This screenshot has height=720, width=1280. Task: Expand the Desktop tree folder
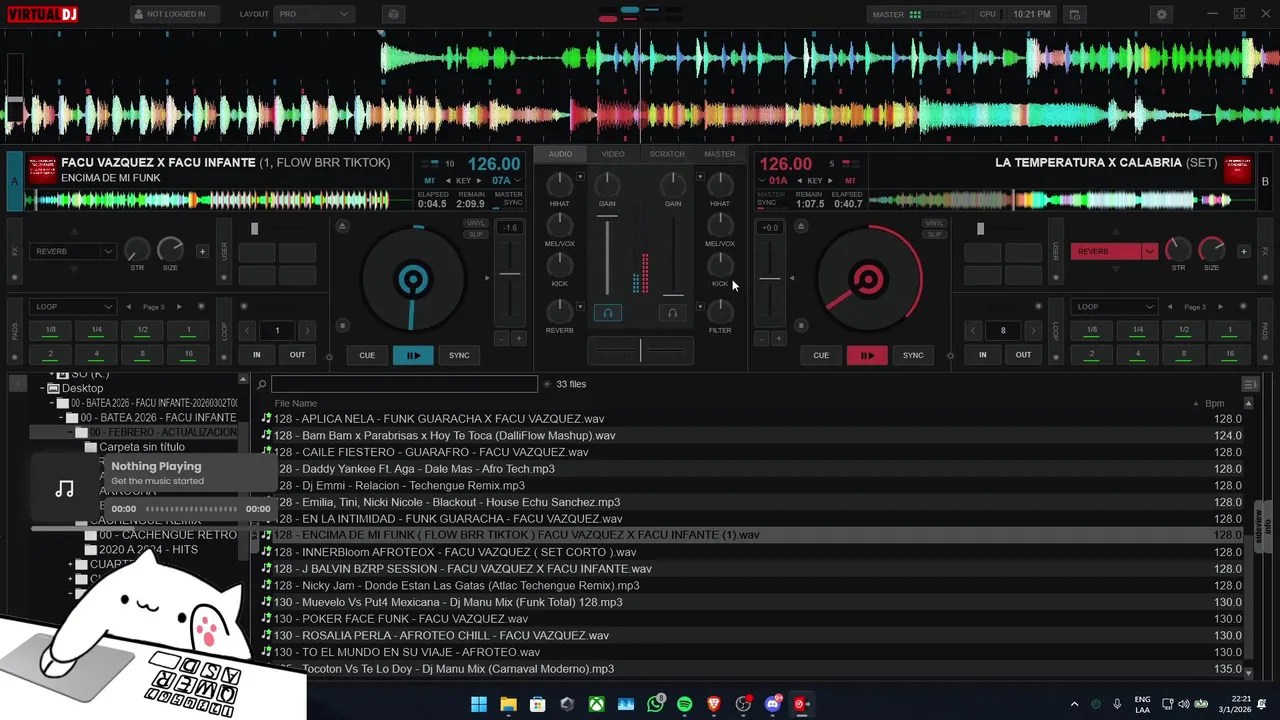pos(41,388)
